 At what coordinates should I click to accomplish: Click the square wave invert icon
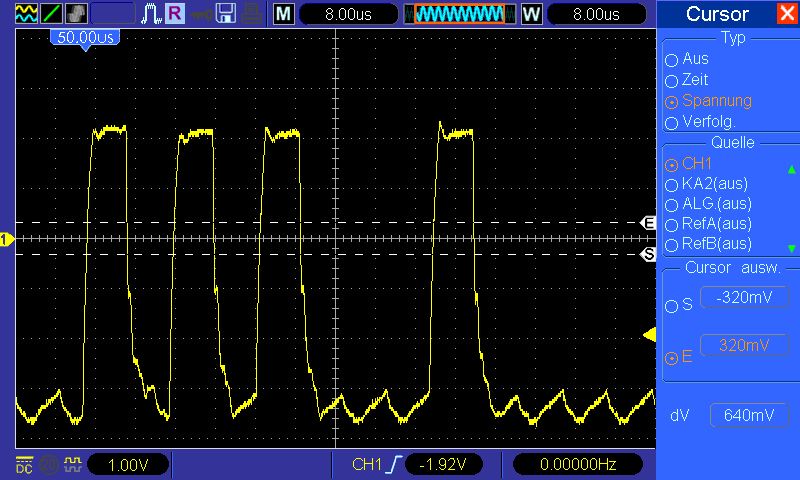tap(72, 464)
